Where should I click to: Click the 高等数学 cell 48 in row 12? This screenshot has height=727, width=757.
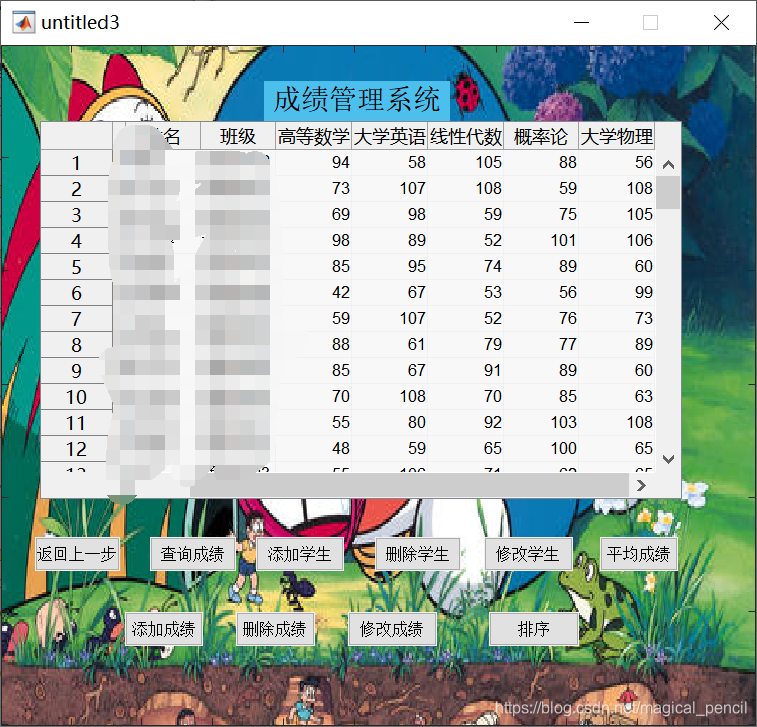click(313, 448)
